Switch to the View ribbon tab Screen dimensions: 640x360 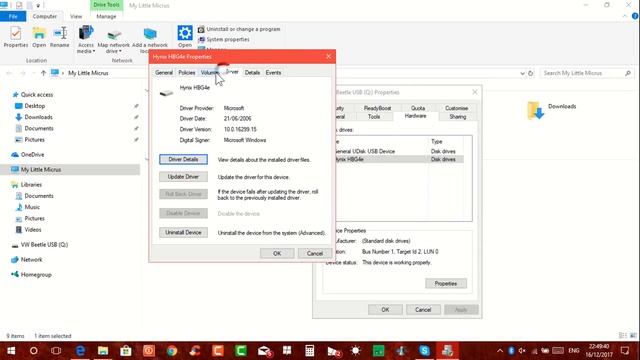[76, 16]
